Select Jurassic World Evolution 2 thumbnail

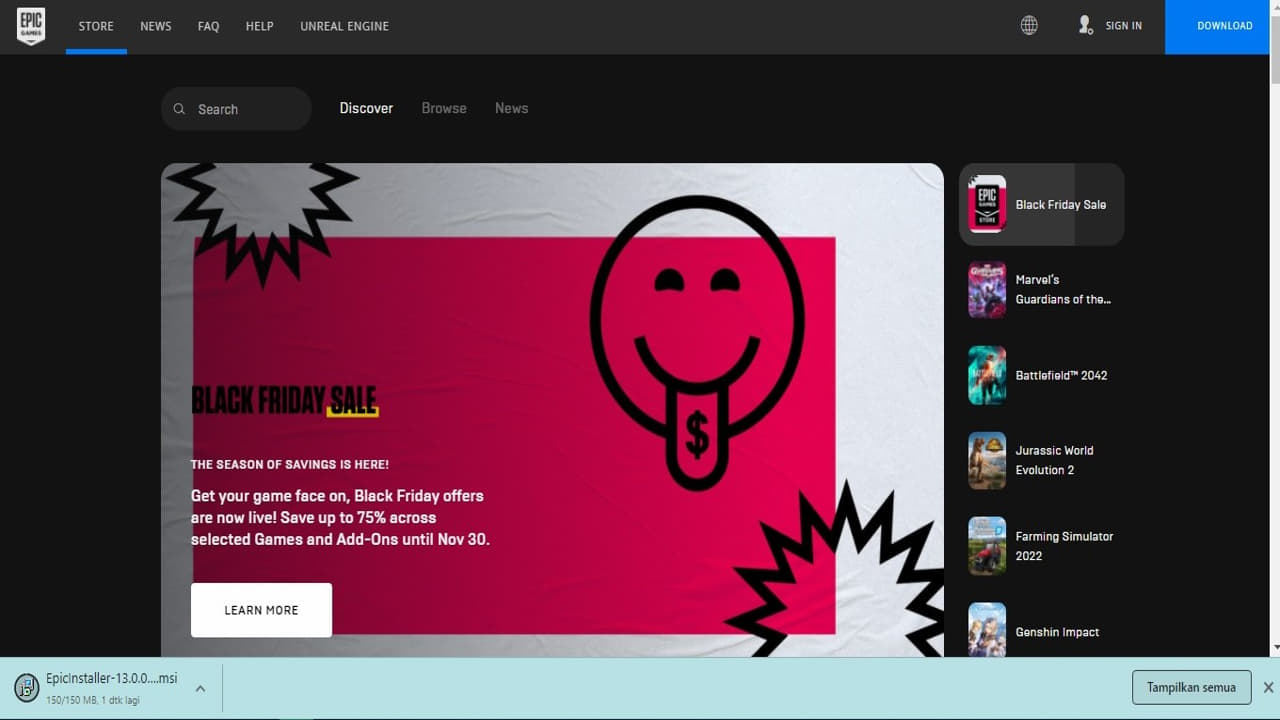987,460
